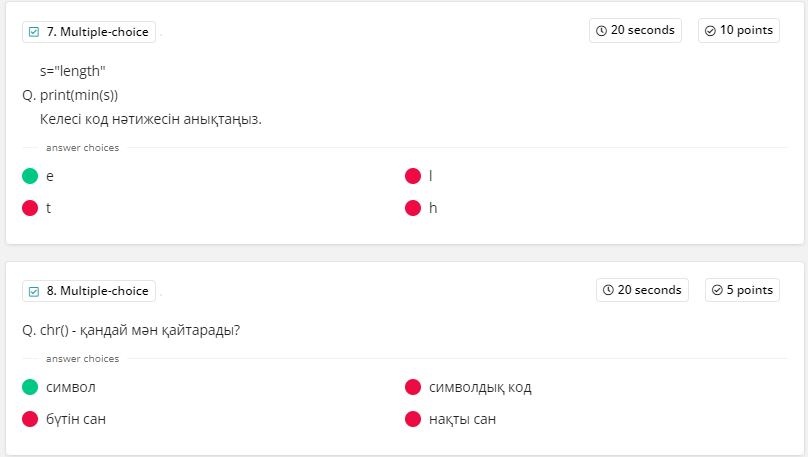Select red answer dot for "l"
This screenshot has width=808, height=457.
[413, 176]
